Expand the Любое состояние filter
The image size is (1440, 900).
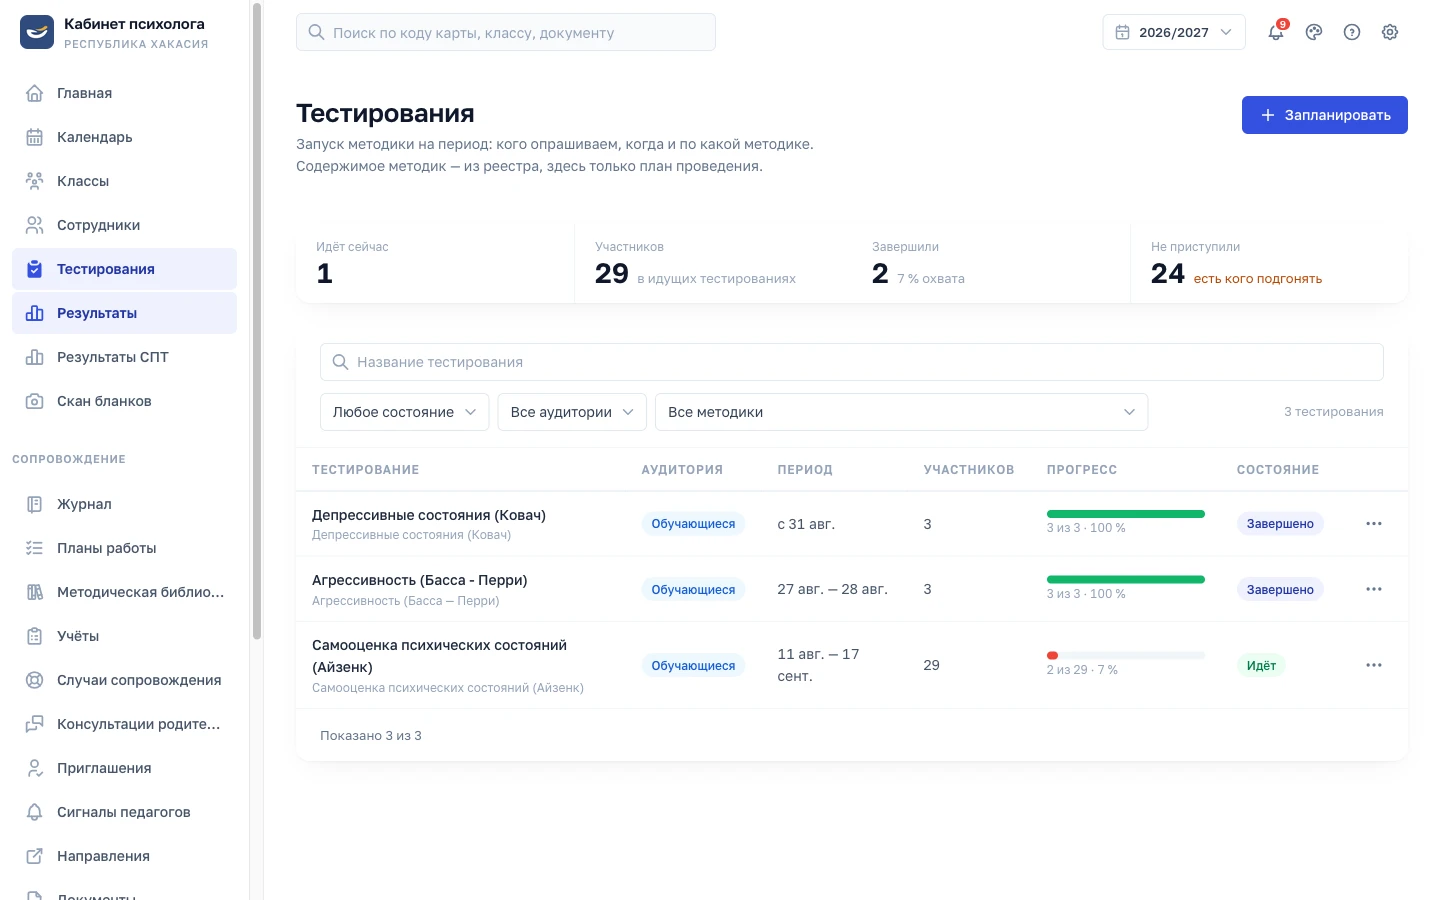pyautogui.click(x=404, y=412)
